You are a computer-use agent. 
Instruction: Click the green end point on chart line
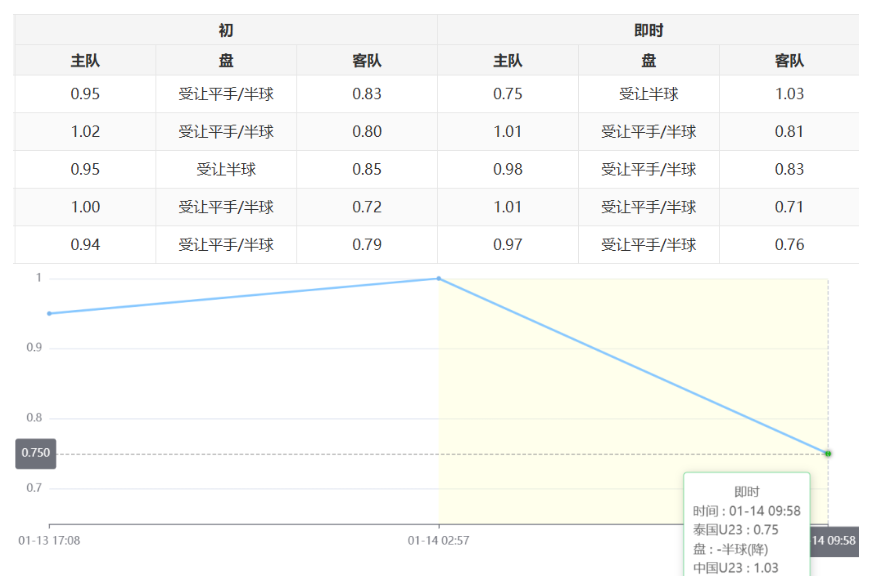click(x=828, y=454)
